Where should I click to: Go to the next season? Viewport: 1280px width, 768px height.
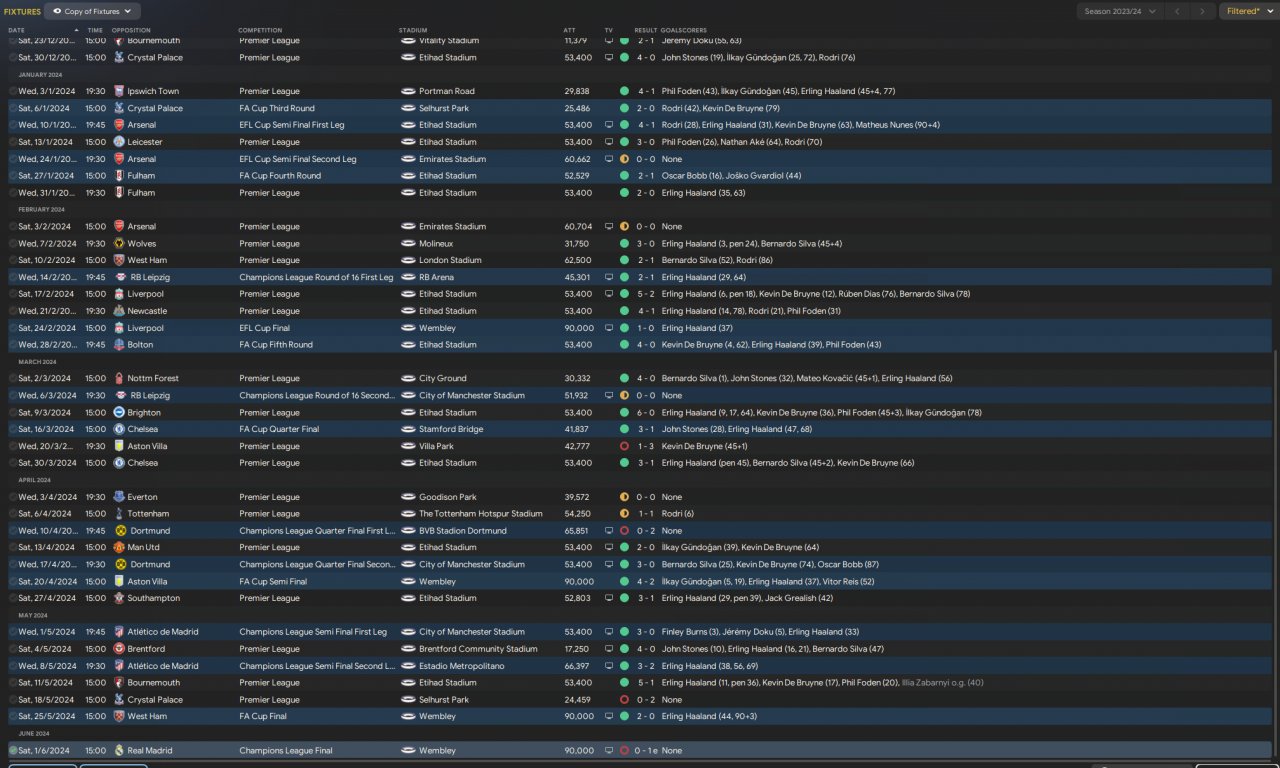[1203, 11]
